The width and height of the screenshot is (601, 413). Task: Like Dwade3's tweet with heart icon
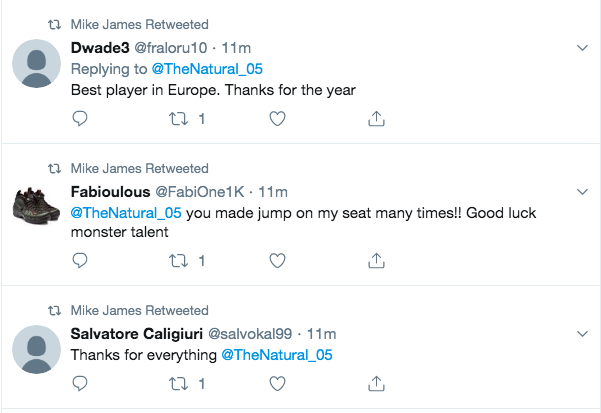click(x=279, y=119)
